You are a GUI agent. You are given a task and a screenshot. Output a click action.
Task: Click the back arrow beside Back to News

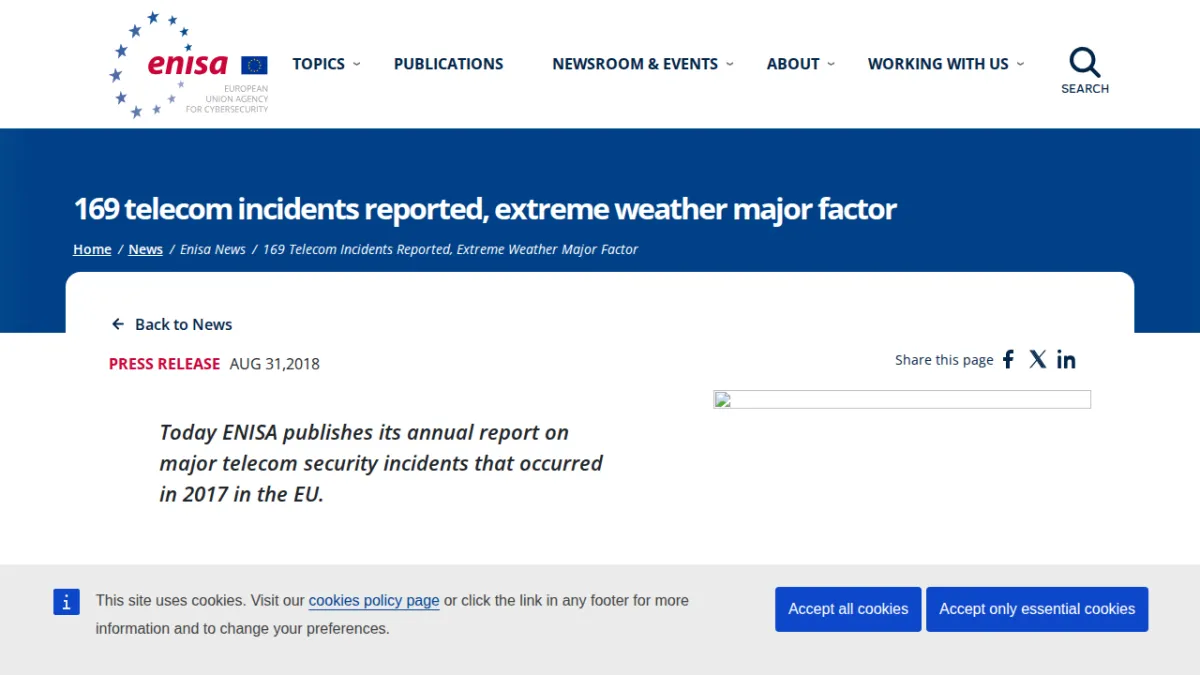(118, 325)
